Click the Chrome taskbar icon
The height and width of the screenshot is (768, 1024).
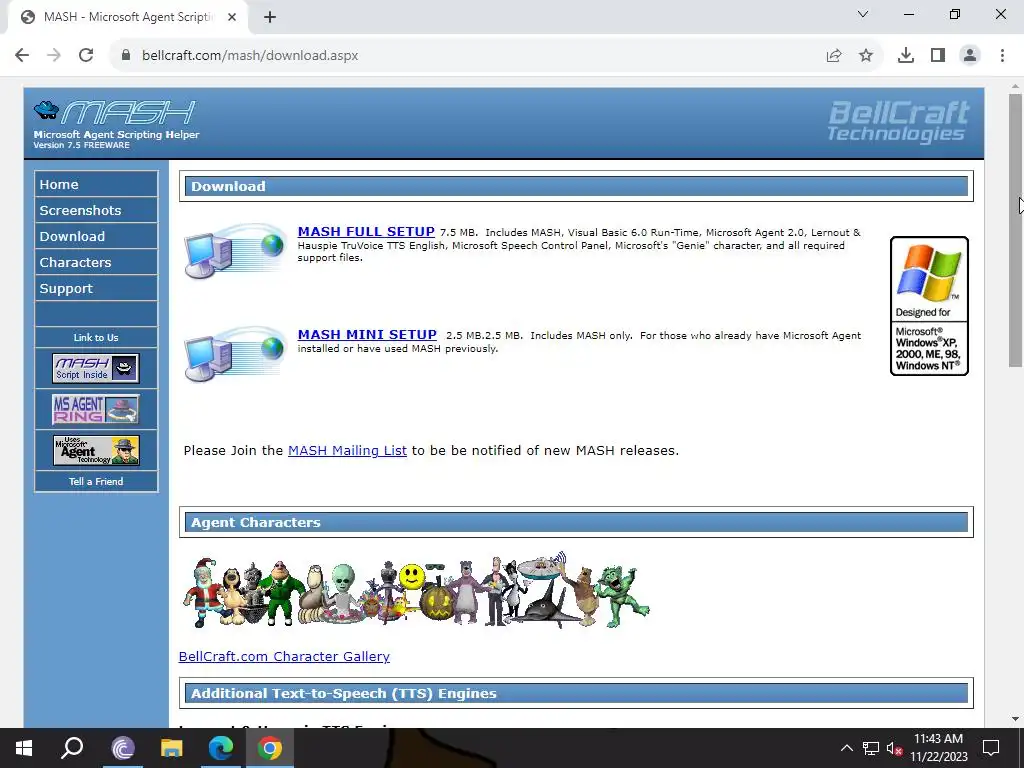pos(270,748)
